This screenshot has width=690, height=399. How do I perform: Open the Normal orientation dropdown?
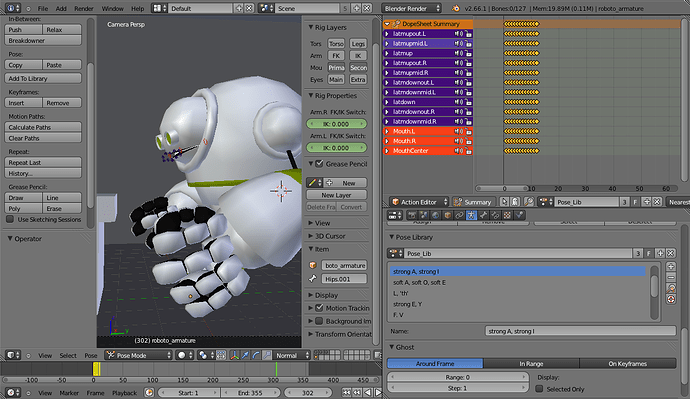click(x=291, y=355)
